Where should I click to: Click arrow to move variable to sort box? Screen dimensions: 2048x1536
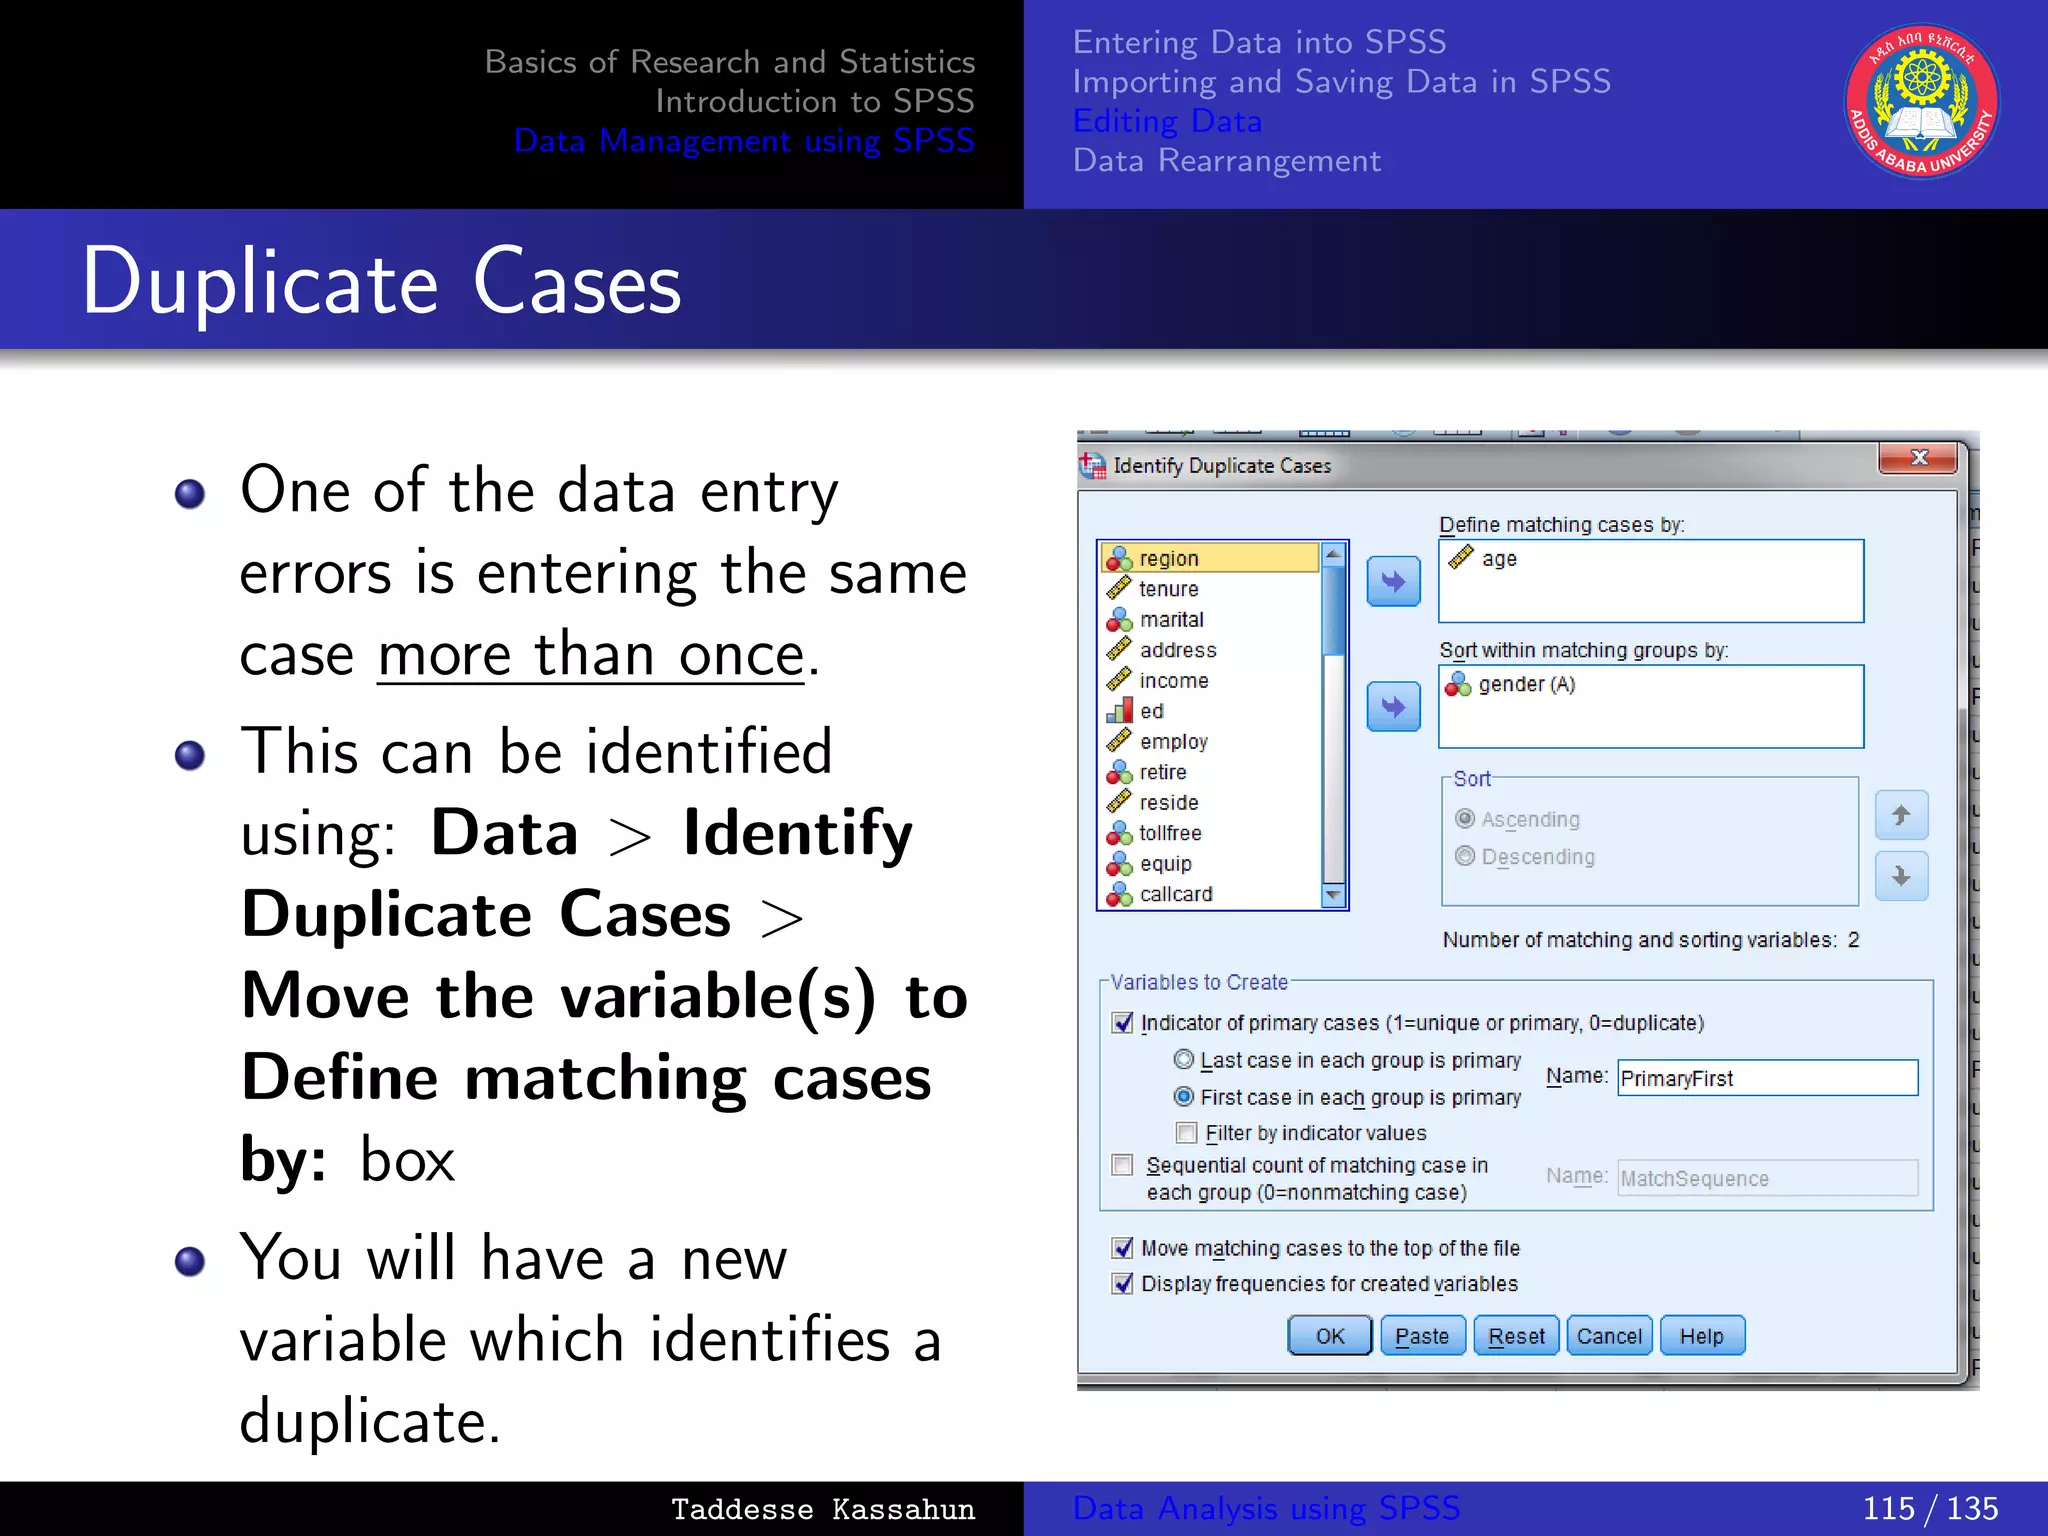pyautogui.click(x=1393, y=707)
